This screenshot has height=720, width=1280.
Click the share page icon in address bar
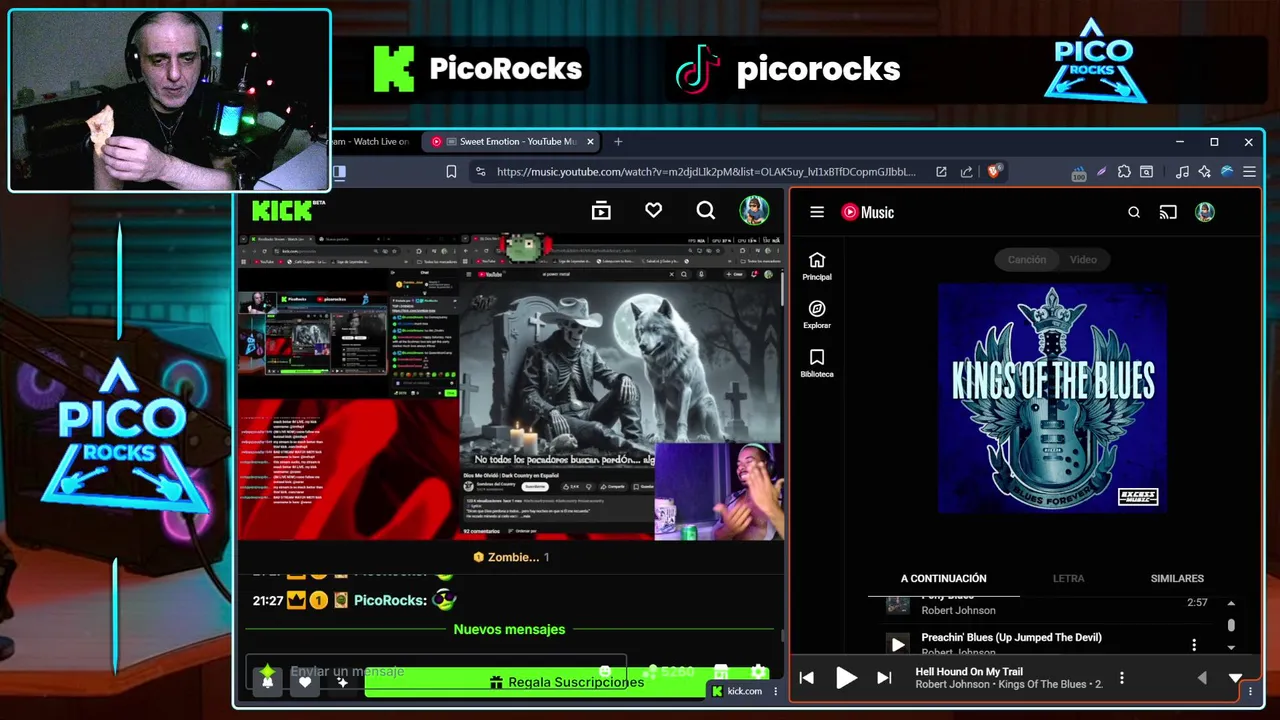click(x=966, y=172)
